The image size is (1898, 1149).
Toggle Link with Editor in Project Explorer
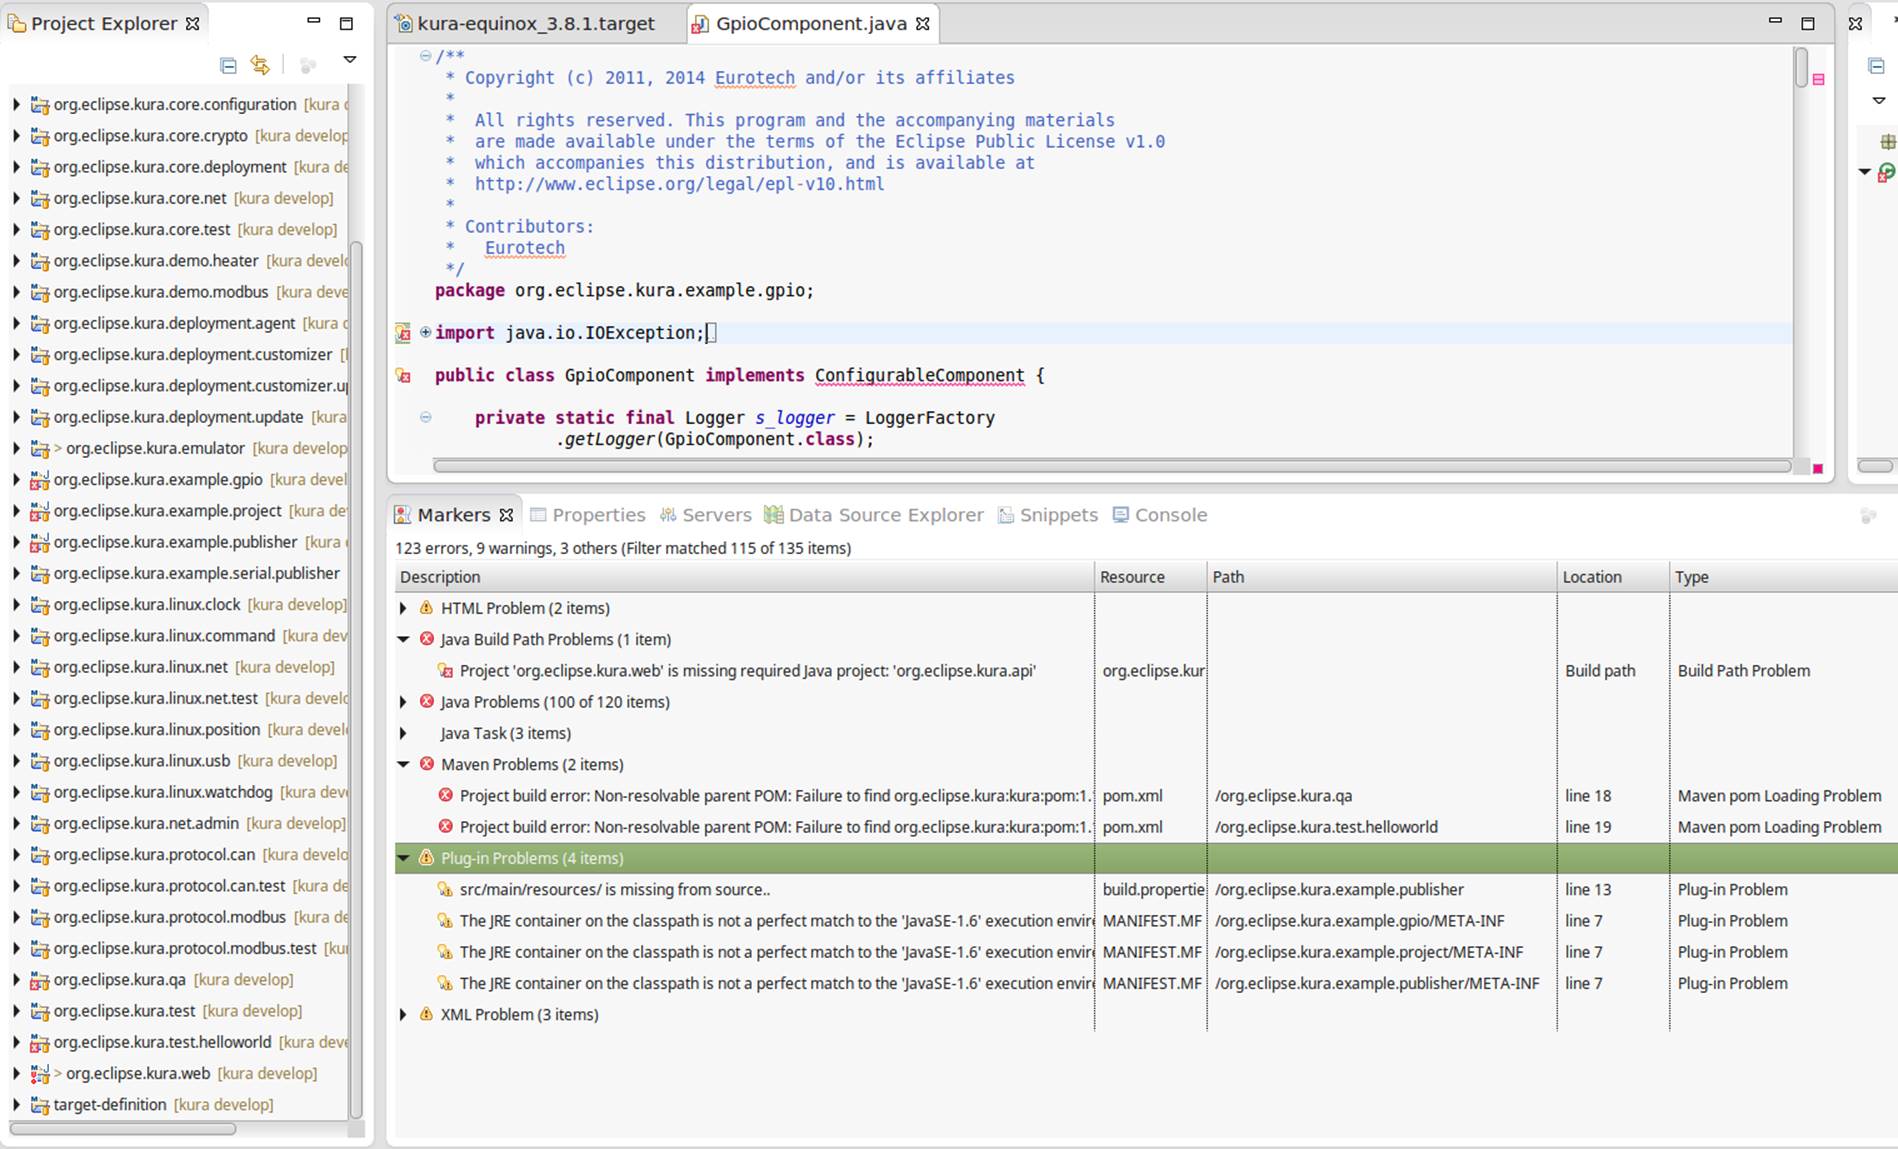[260, 65]
